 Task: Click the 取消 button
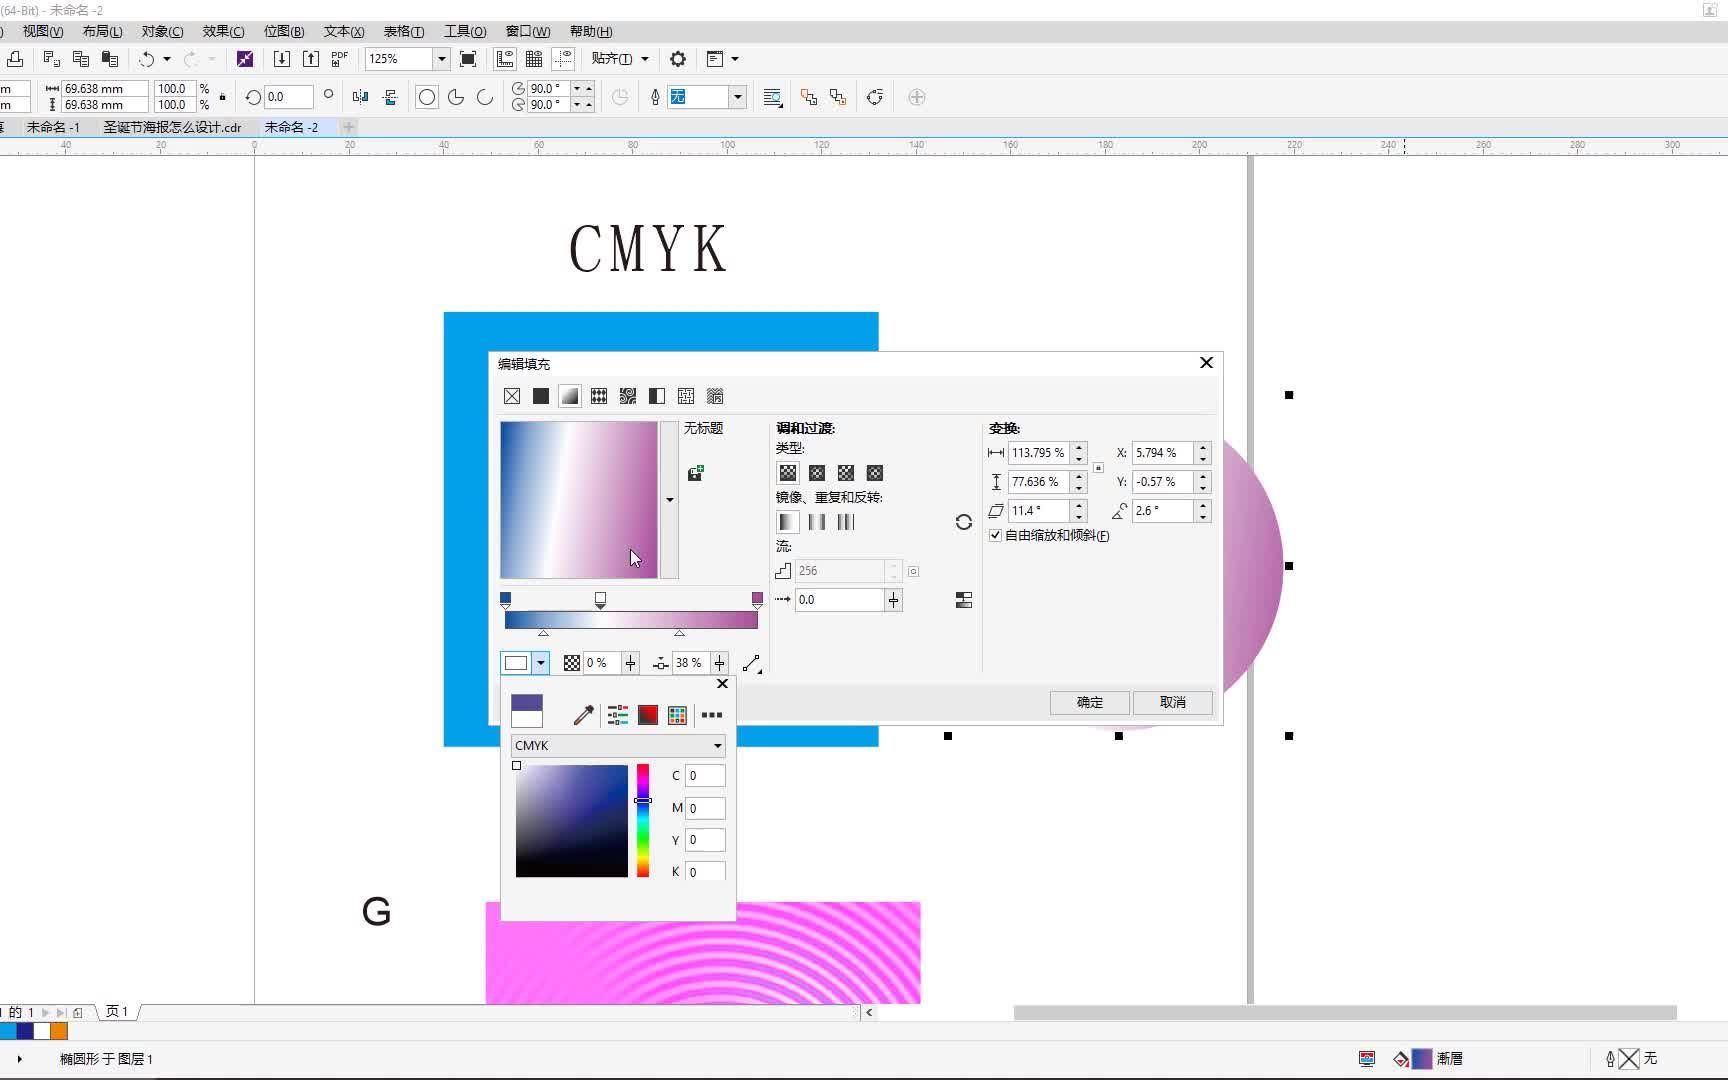[1173, 702]
